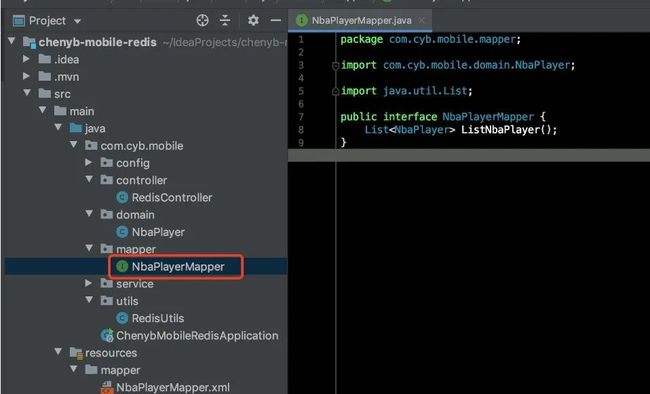Viewport: 650px width, 394px height.
Task: Collapse the domain package
Action: (x=89, y=214)
